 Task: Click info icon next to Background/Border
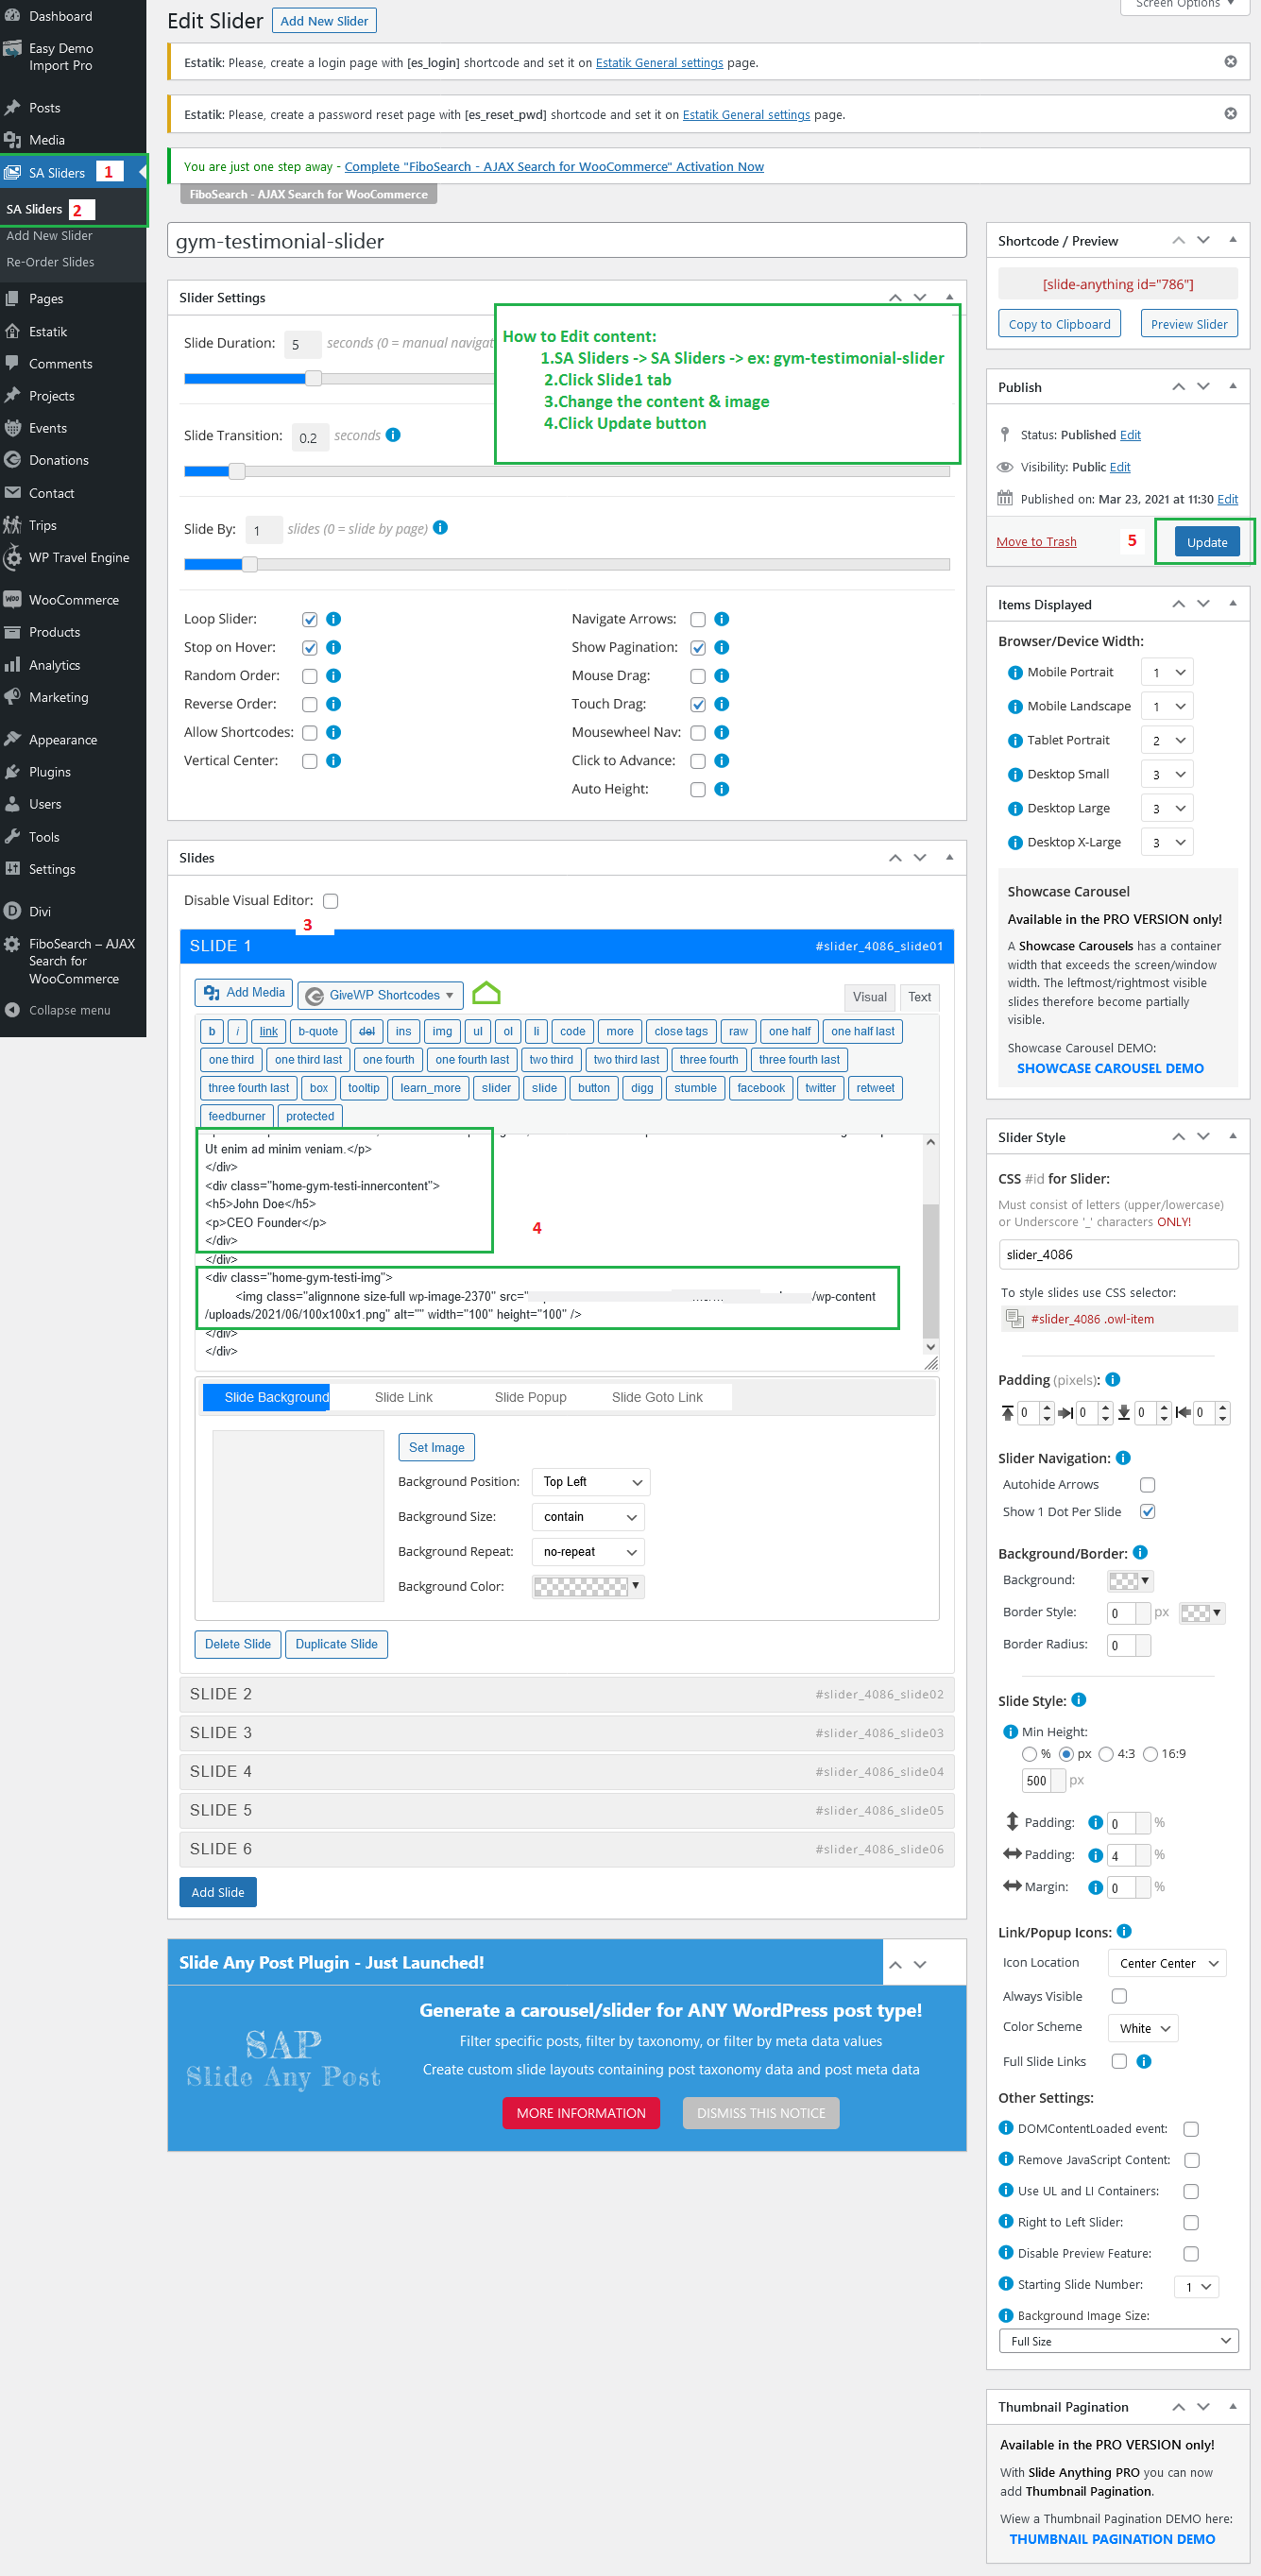(x=1140, y=1553)
